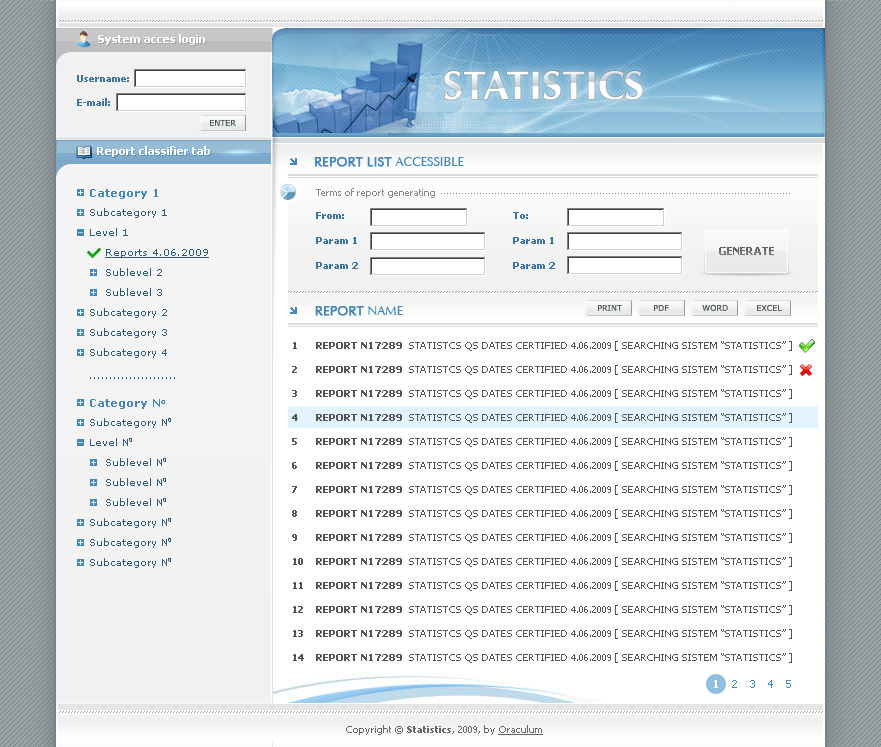Screen dimensions: 881x747
Task: Click the red cross on report row 2
Action: [x=806, y=370]
